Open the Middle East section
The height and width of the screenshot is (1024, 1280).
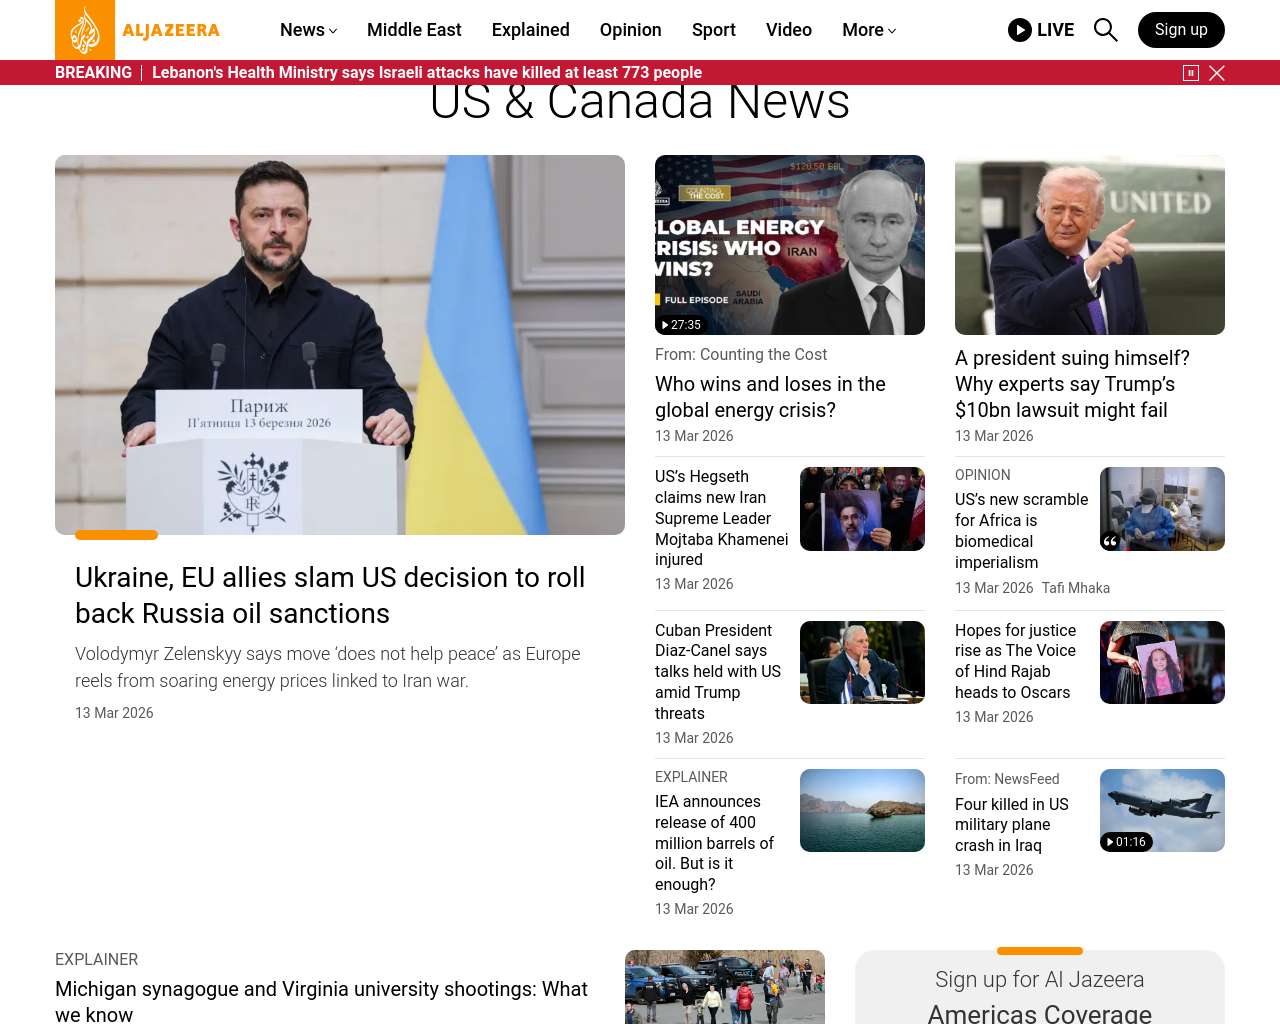click(x=414, y=30)
